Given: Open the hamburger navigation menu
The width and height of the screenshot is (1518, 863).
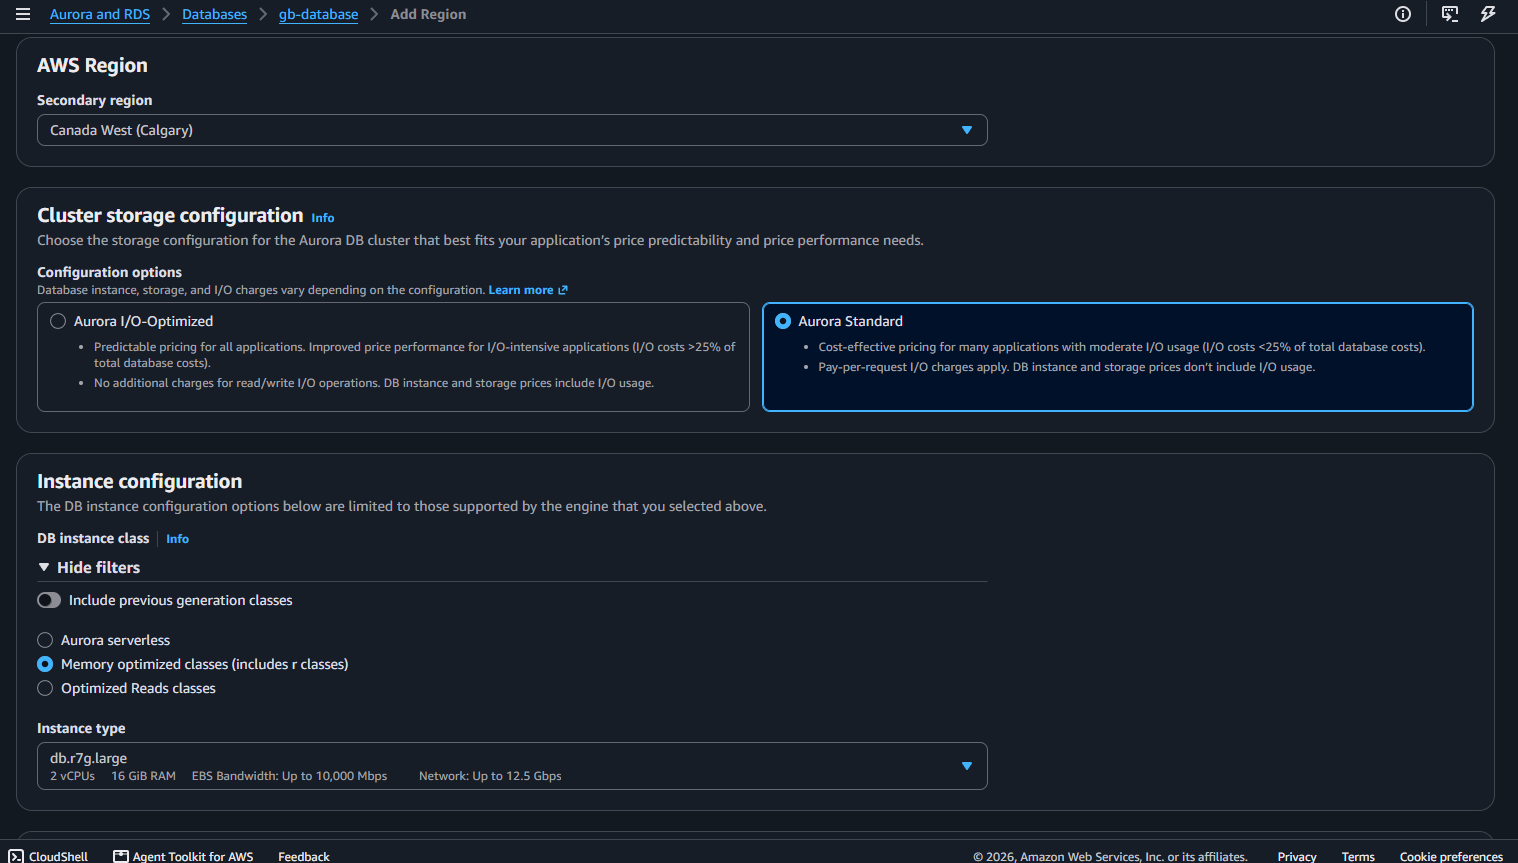Looking at the screenshot, I should pyautogui.click(x=23, y=14).
